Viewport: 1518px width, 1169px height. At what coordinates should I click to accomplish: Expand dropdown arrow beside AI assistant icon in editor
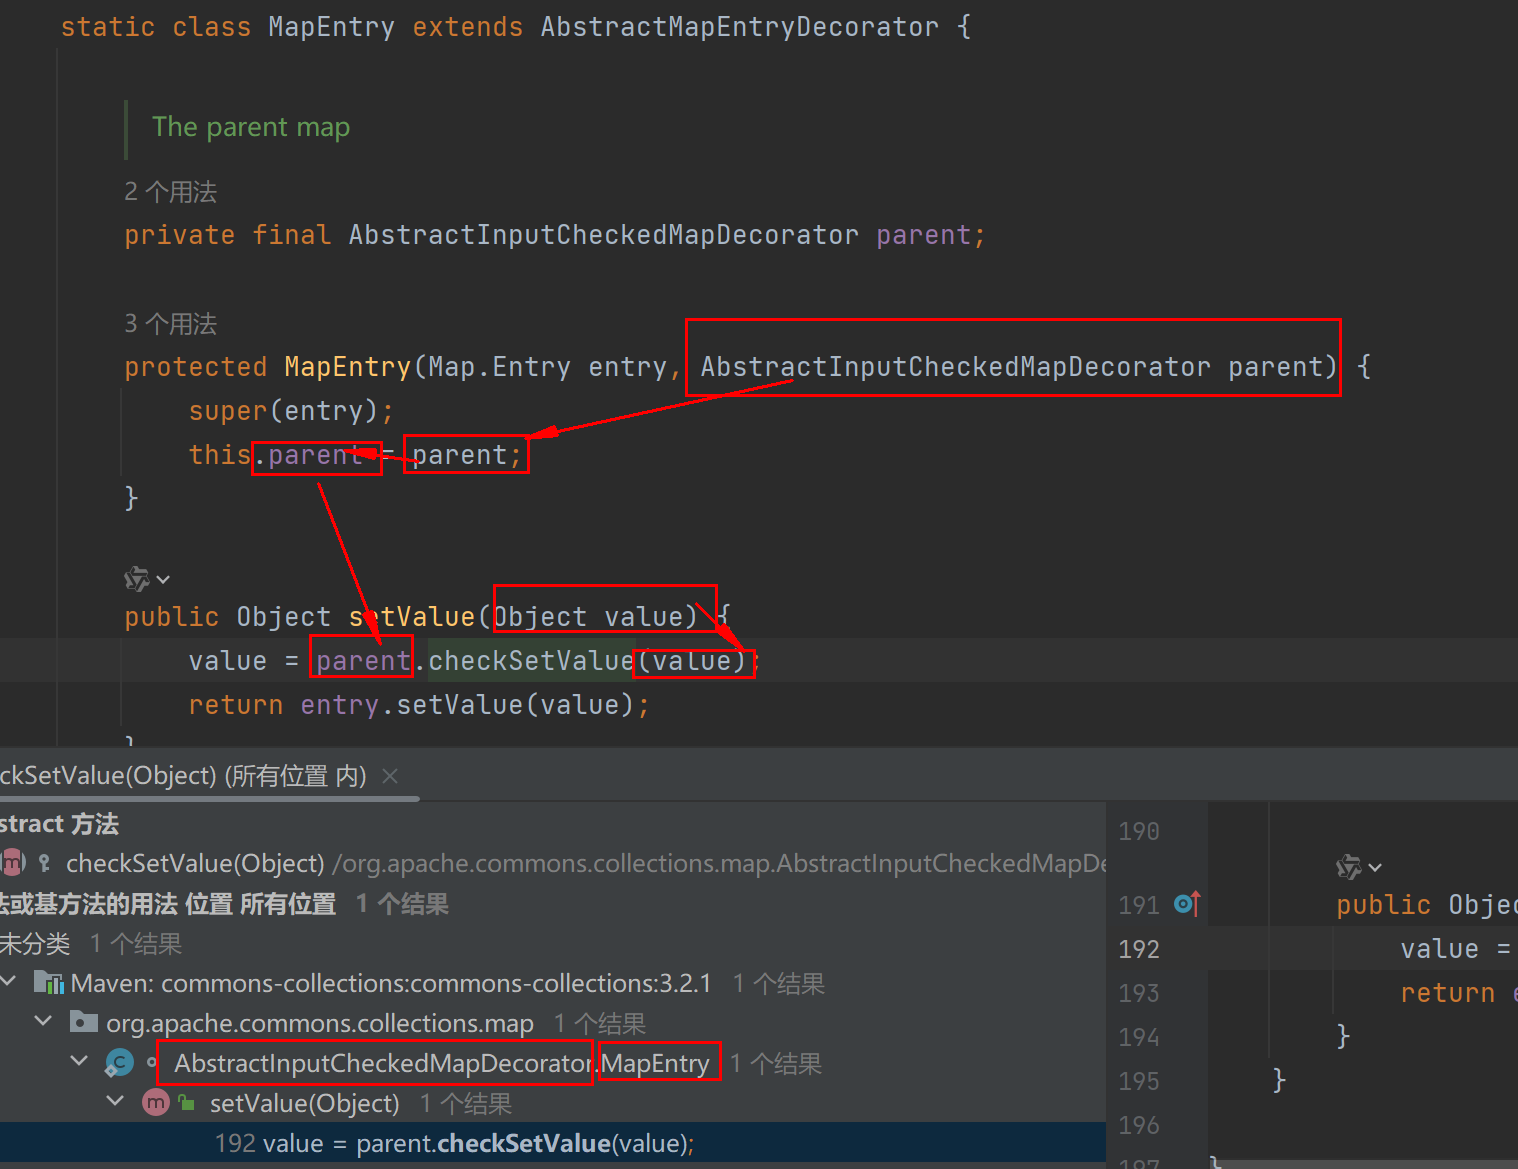click(x=163, y=580)
